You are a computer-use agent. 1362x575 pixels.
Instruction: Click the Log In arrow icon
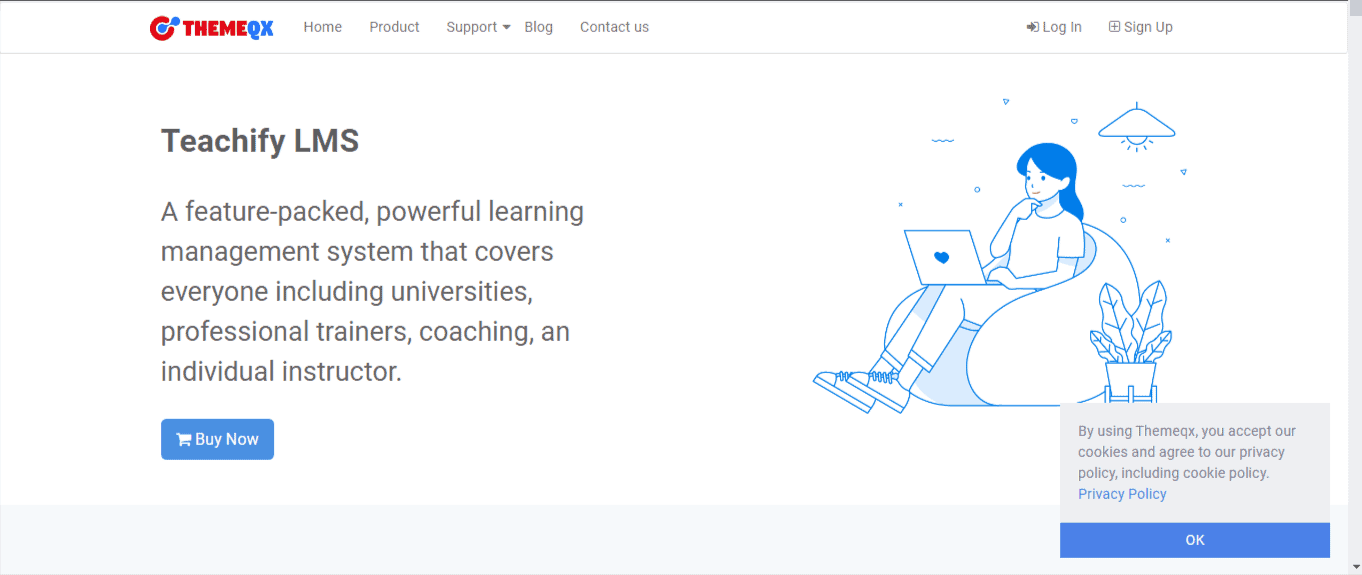tap(1032, 27)
